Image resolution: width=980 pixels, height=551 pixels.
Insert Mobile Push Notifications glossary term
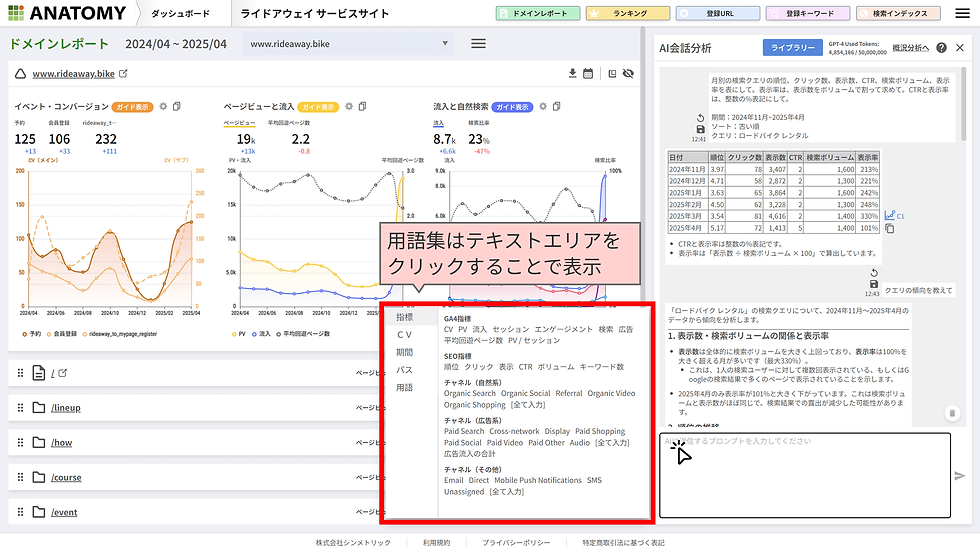pyautogui.click(x=538, y=480)
